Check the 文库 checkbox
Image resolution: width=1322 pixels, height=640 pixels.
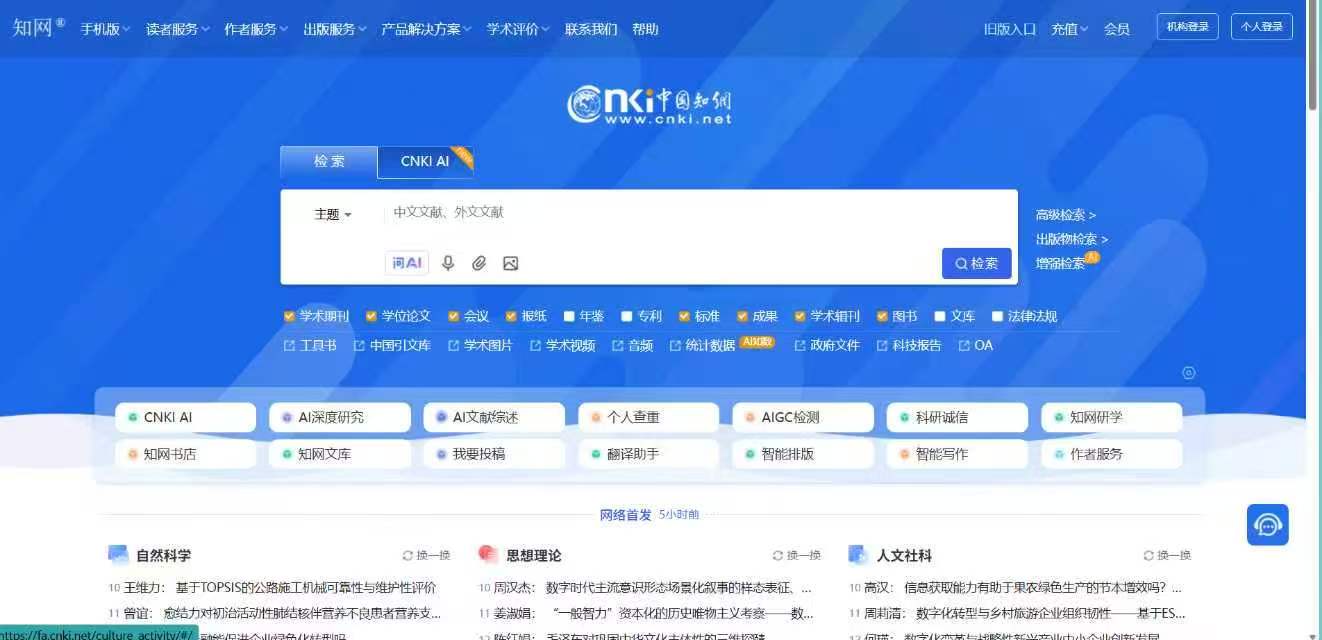940,316
